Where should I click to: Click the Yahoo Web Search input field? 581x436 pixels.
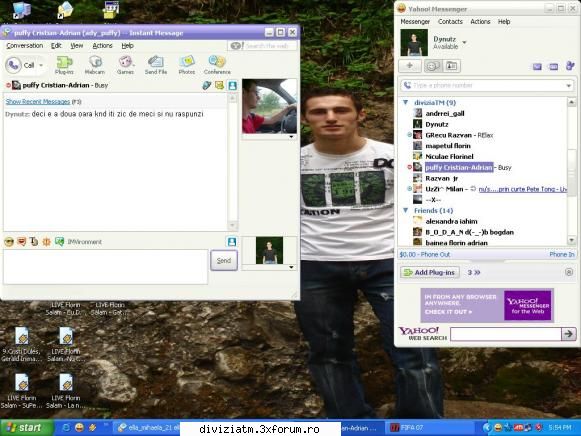(506, 334)
